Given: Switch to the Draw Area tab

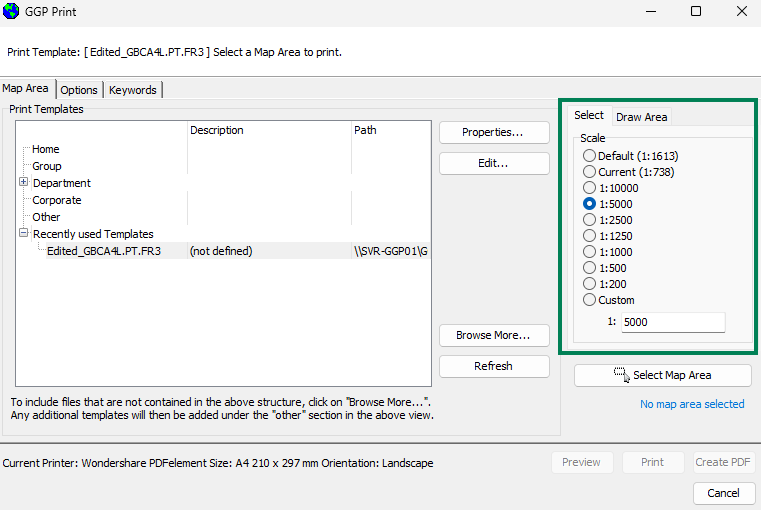Looking at the screenshot, I should (x=642, y=117).
